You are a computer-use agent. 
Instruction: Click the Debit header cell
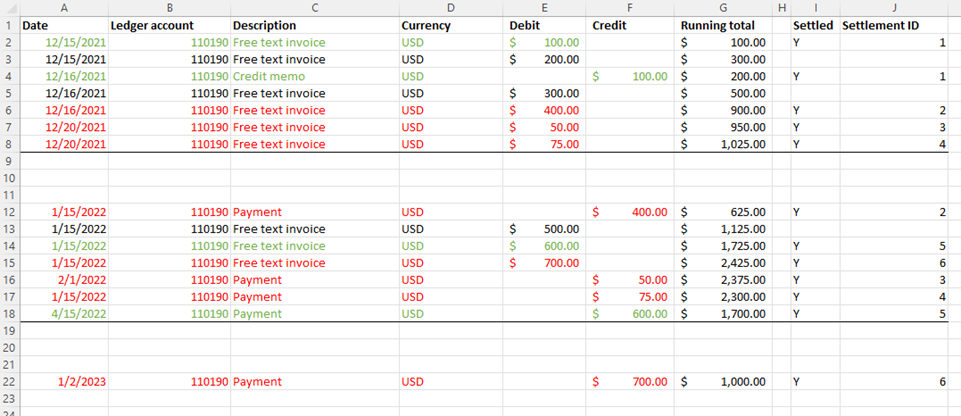544,26
